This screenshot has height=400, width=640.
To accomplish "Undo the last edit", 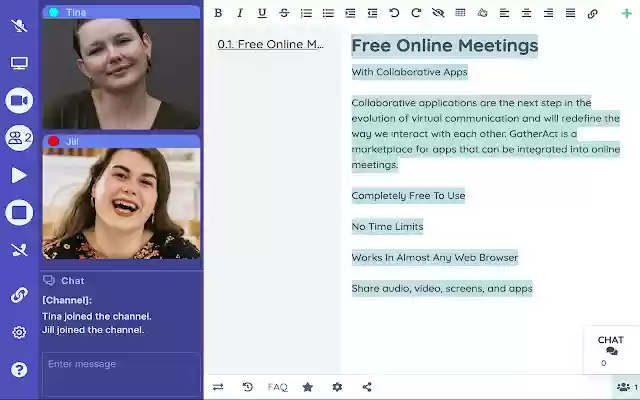I will (394, 13).
